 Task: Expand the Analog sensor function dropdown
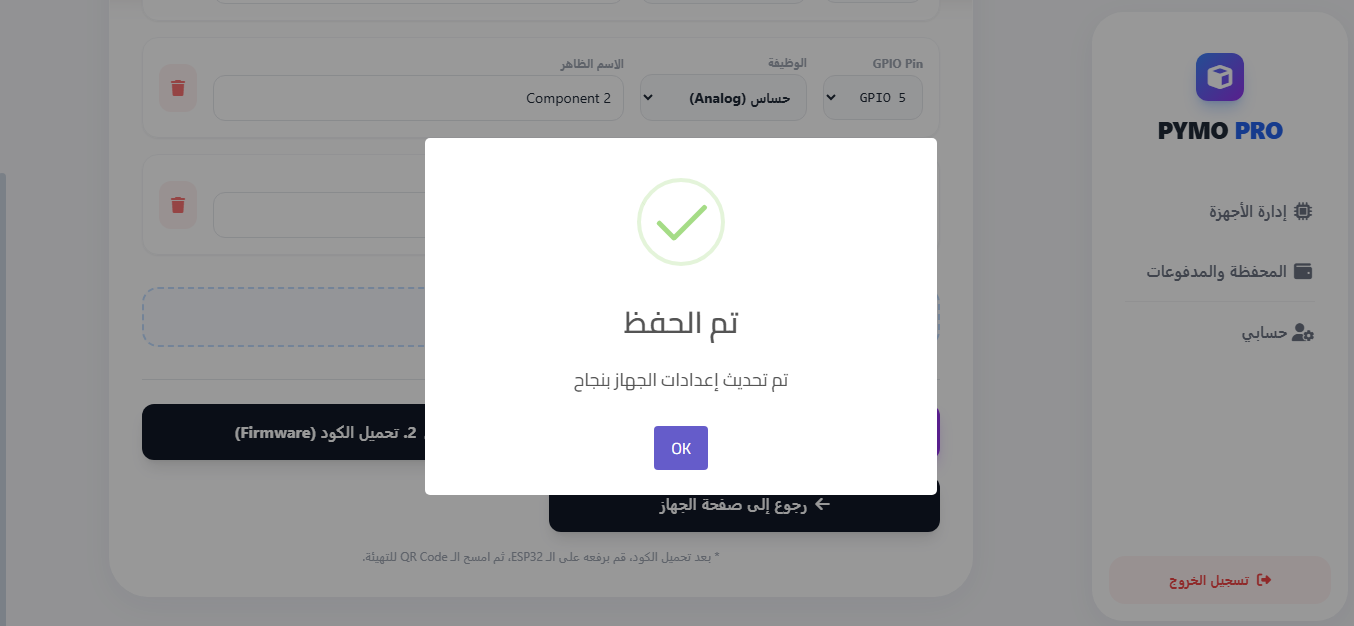coord(723,98)
